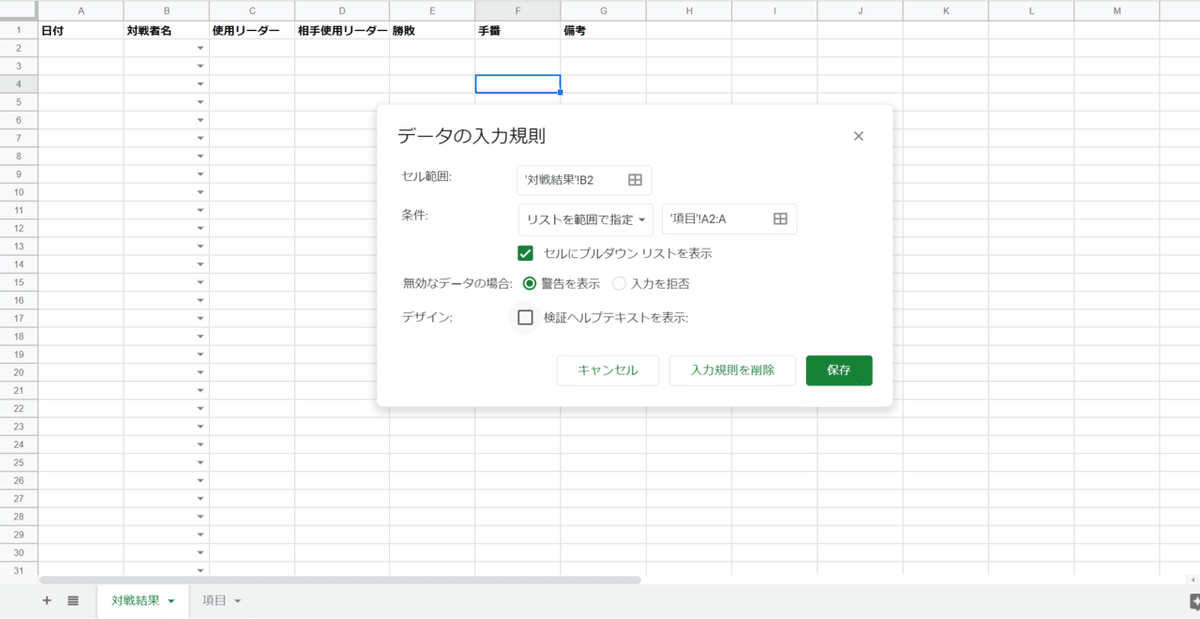Uncheck セルにプルダウンリストを表示
Image resolution: width=1200 pixels, height=619 pixels.
525,253
